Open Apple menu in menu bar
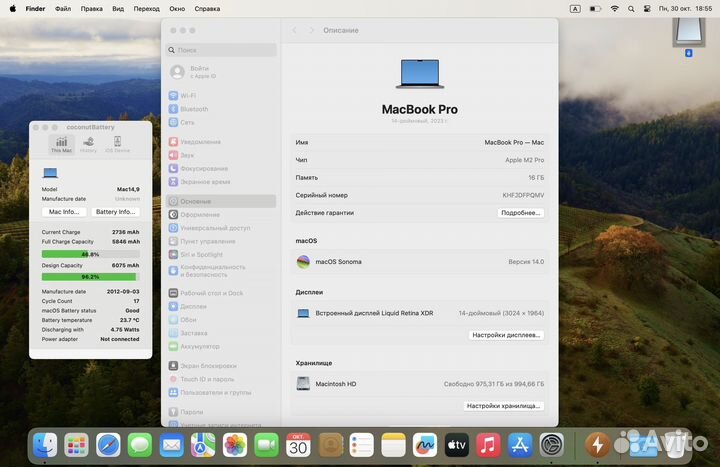This screenshot has width=720, height=467. [x=12, y=9]
